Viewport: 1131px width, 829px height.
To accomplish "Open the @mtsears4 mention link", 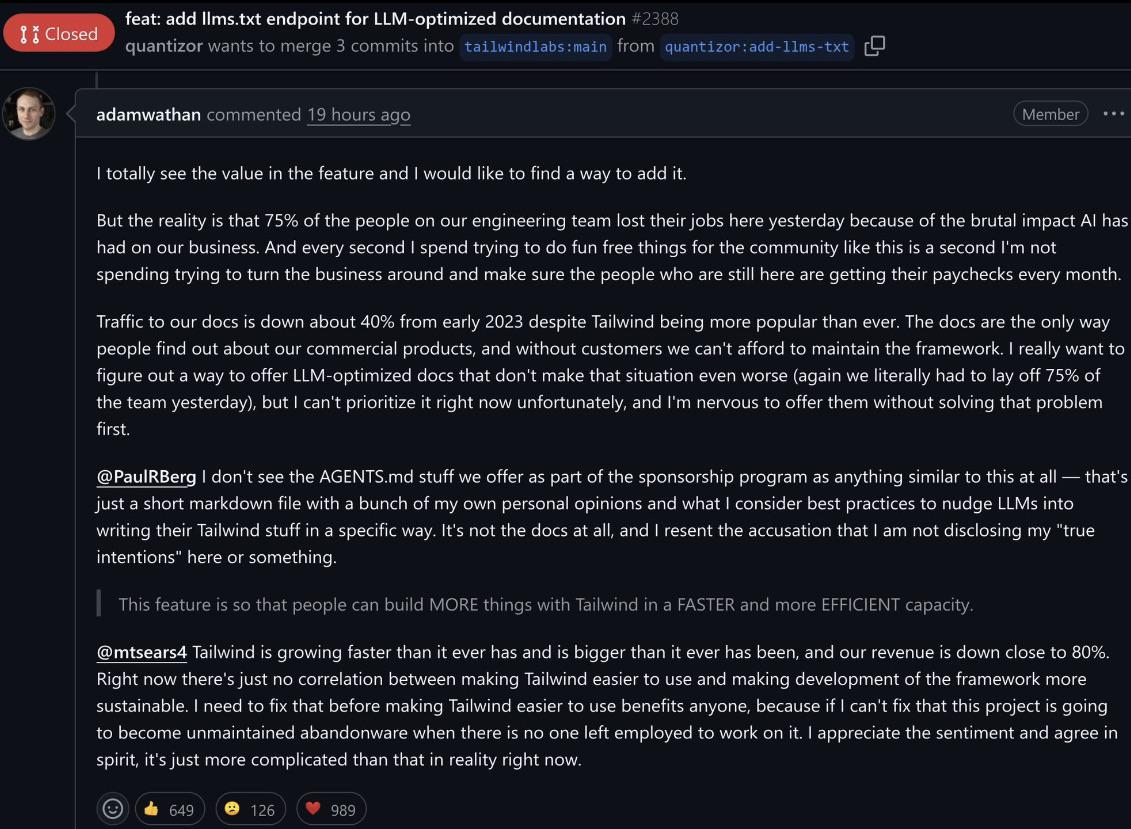I will [x=140, y=651].
